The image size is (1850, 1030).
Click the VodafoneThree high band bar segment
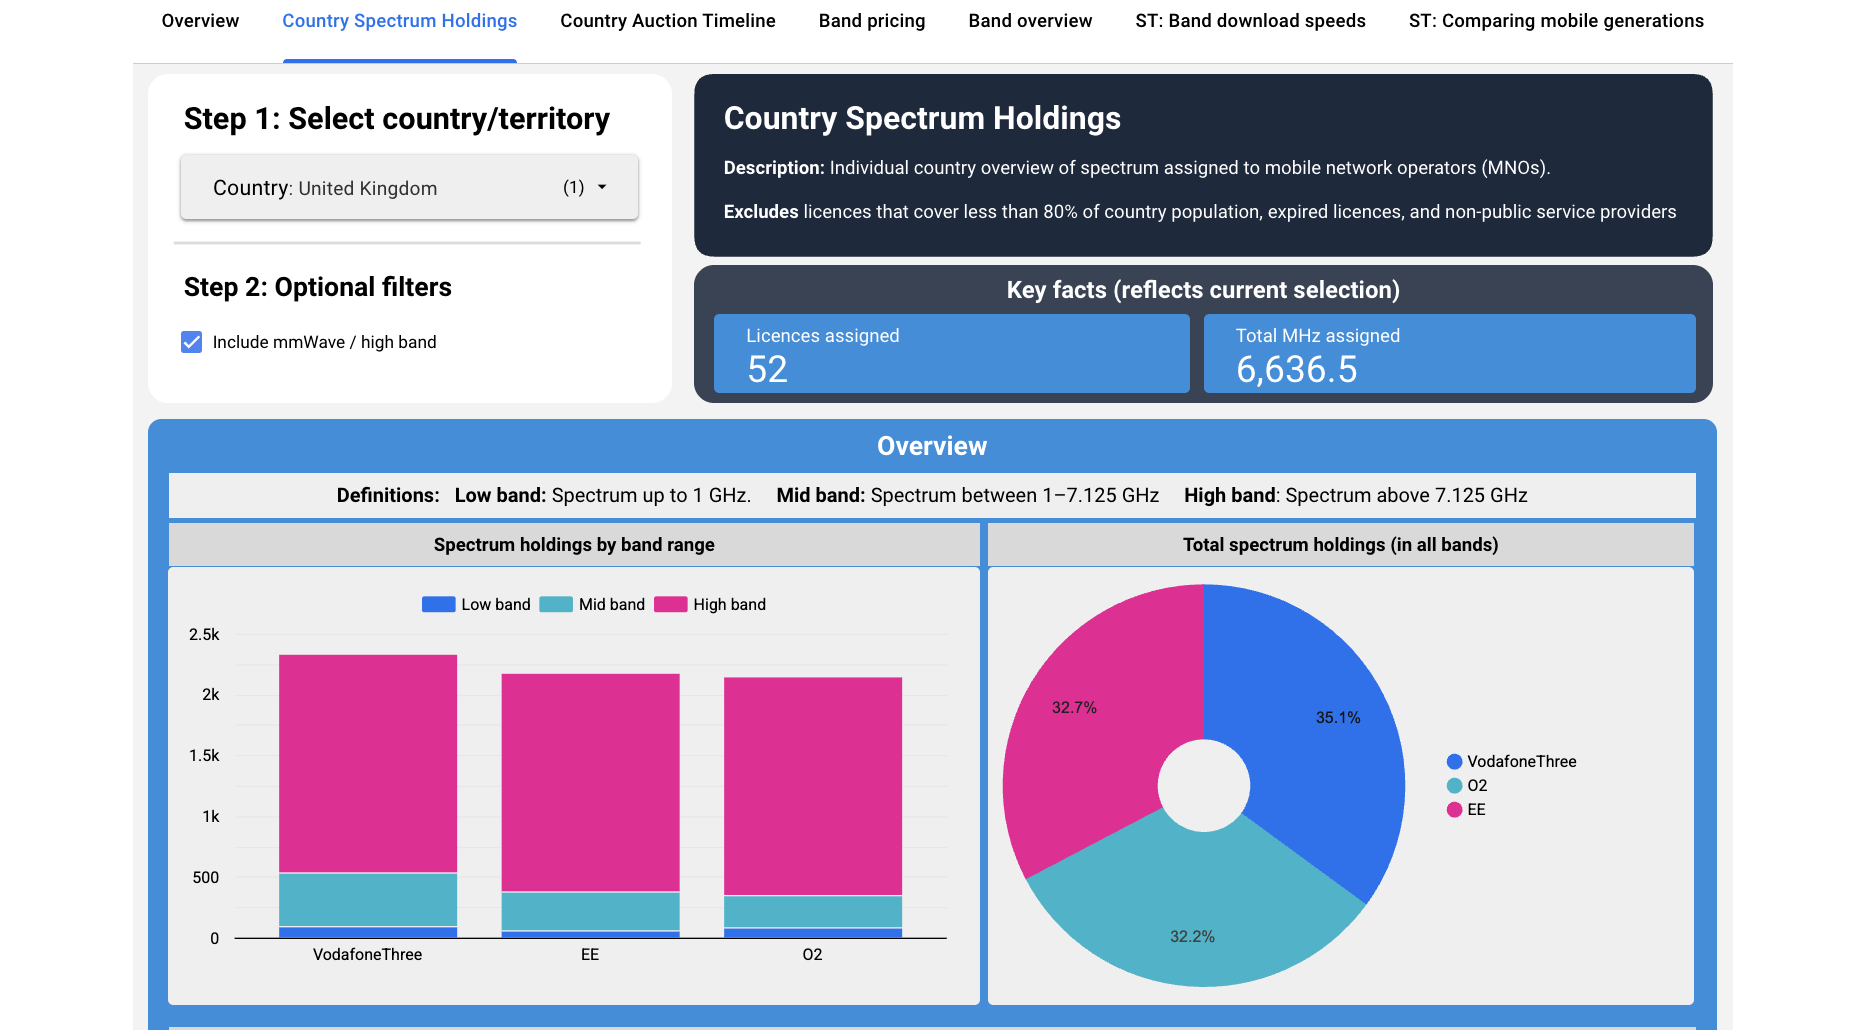click(368, 762)
